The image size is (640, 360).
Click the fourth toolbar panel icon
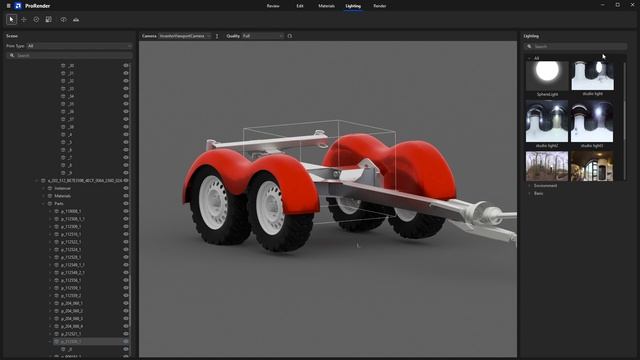click(49, 19)
